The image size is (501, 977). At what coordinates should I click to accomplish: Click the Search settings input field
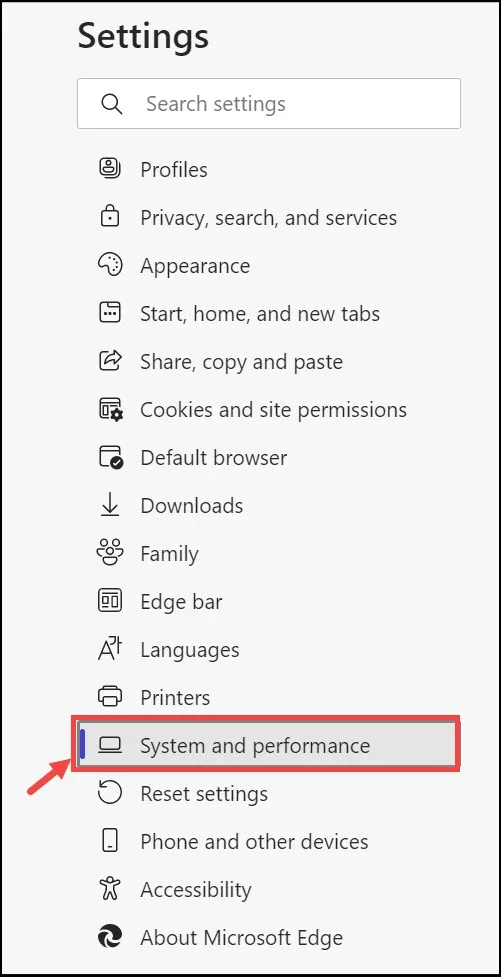(x=269, y=103)
